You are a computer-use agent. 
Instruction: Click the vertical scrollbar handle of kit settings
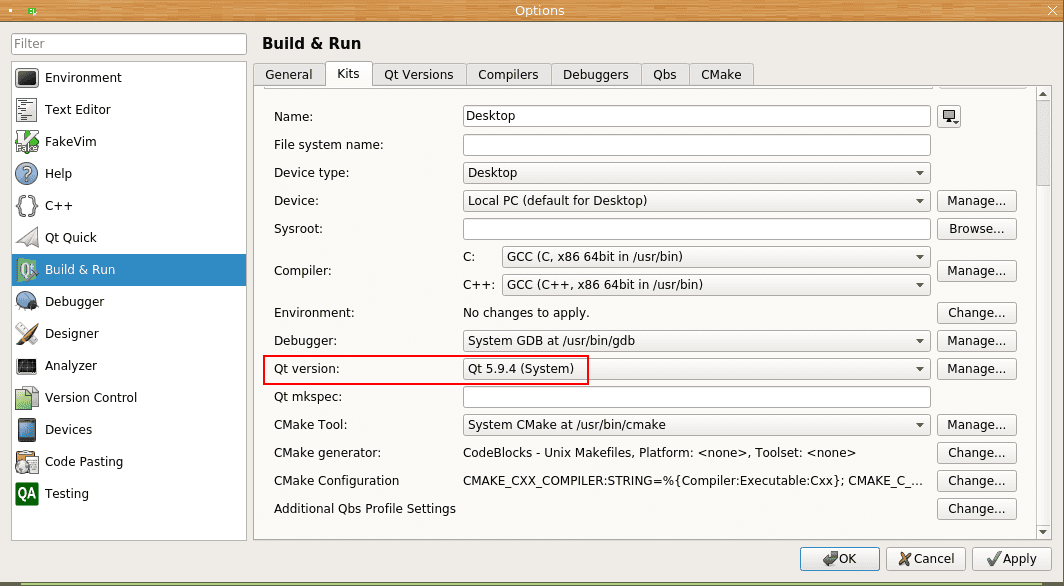(x=1044, y=143)
